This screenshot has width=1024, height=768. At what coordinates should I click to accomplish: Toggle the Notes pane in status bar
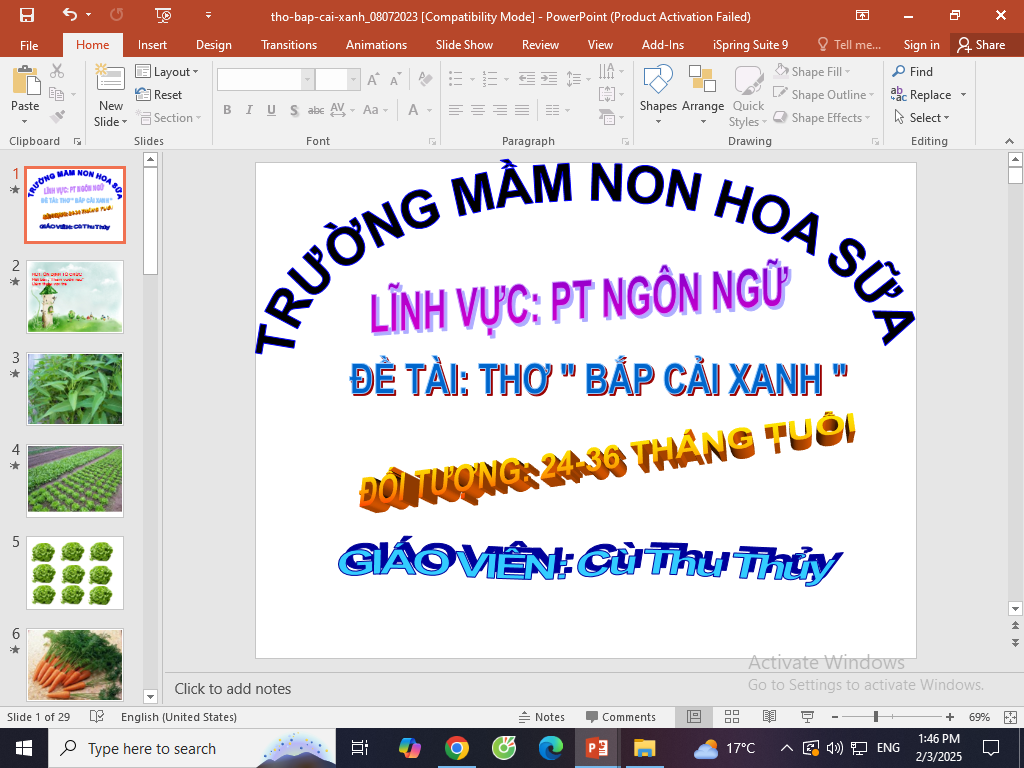(x=541, y=717)
